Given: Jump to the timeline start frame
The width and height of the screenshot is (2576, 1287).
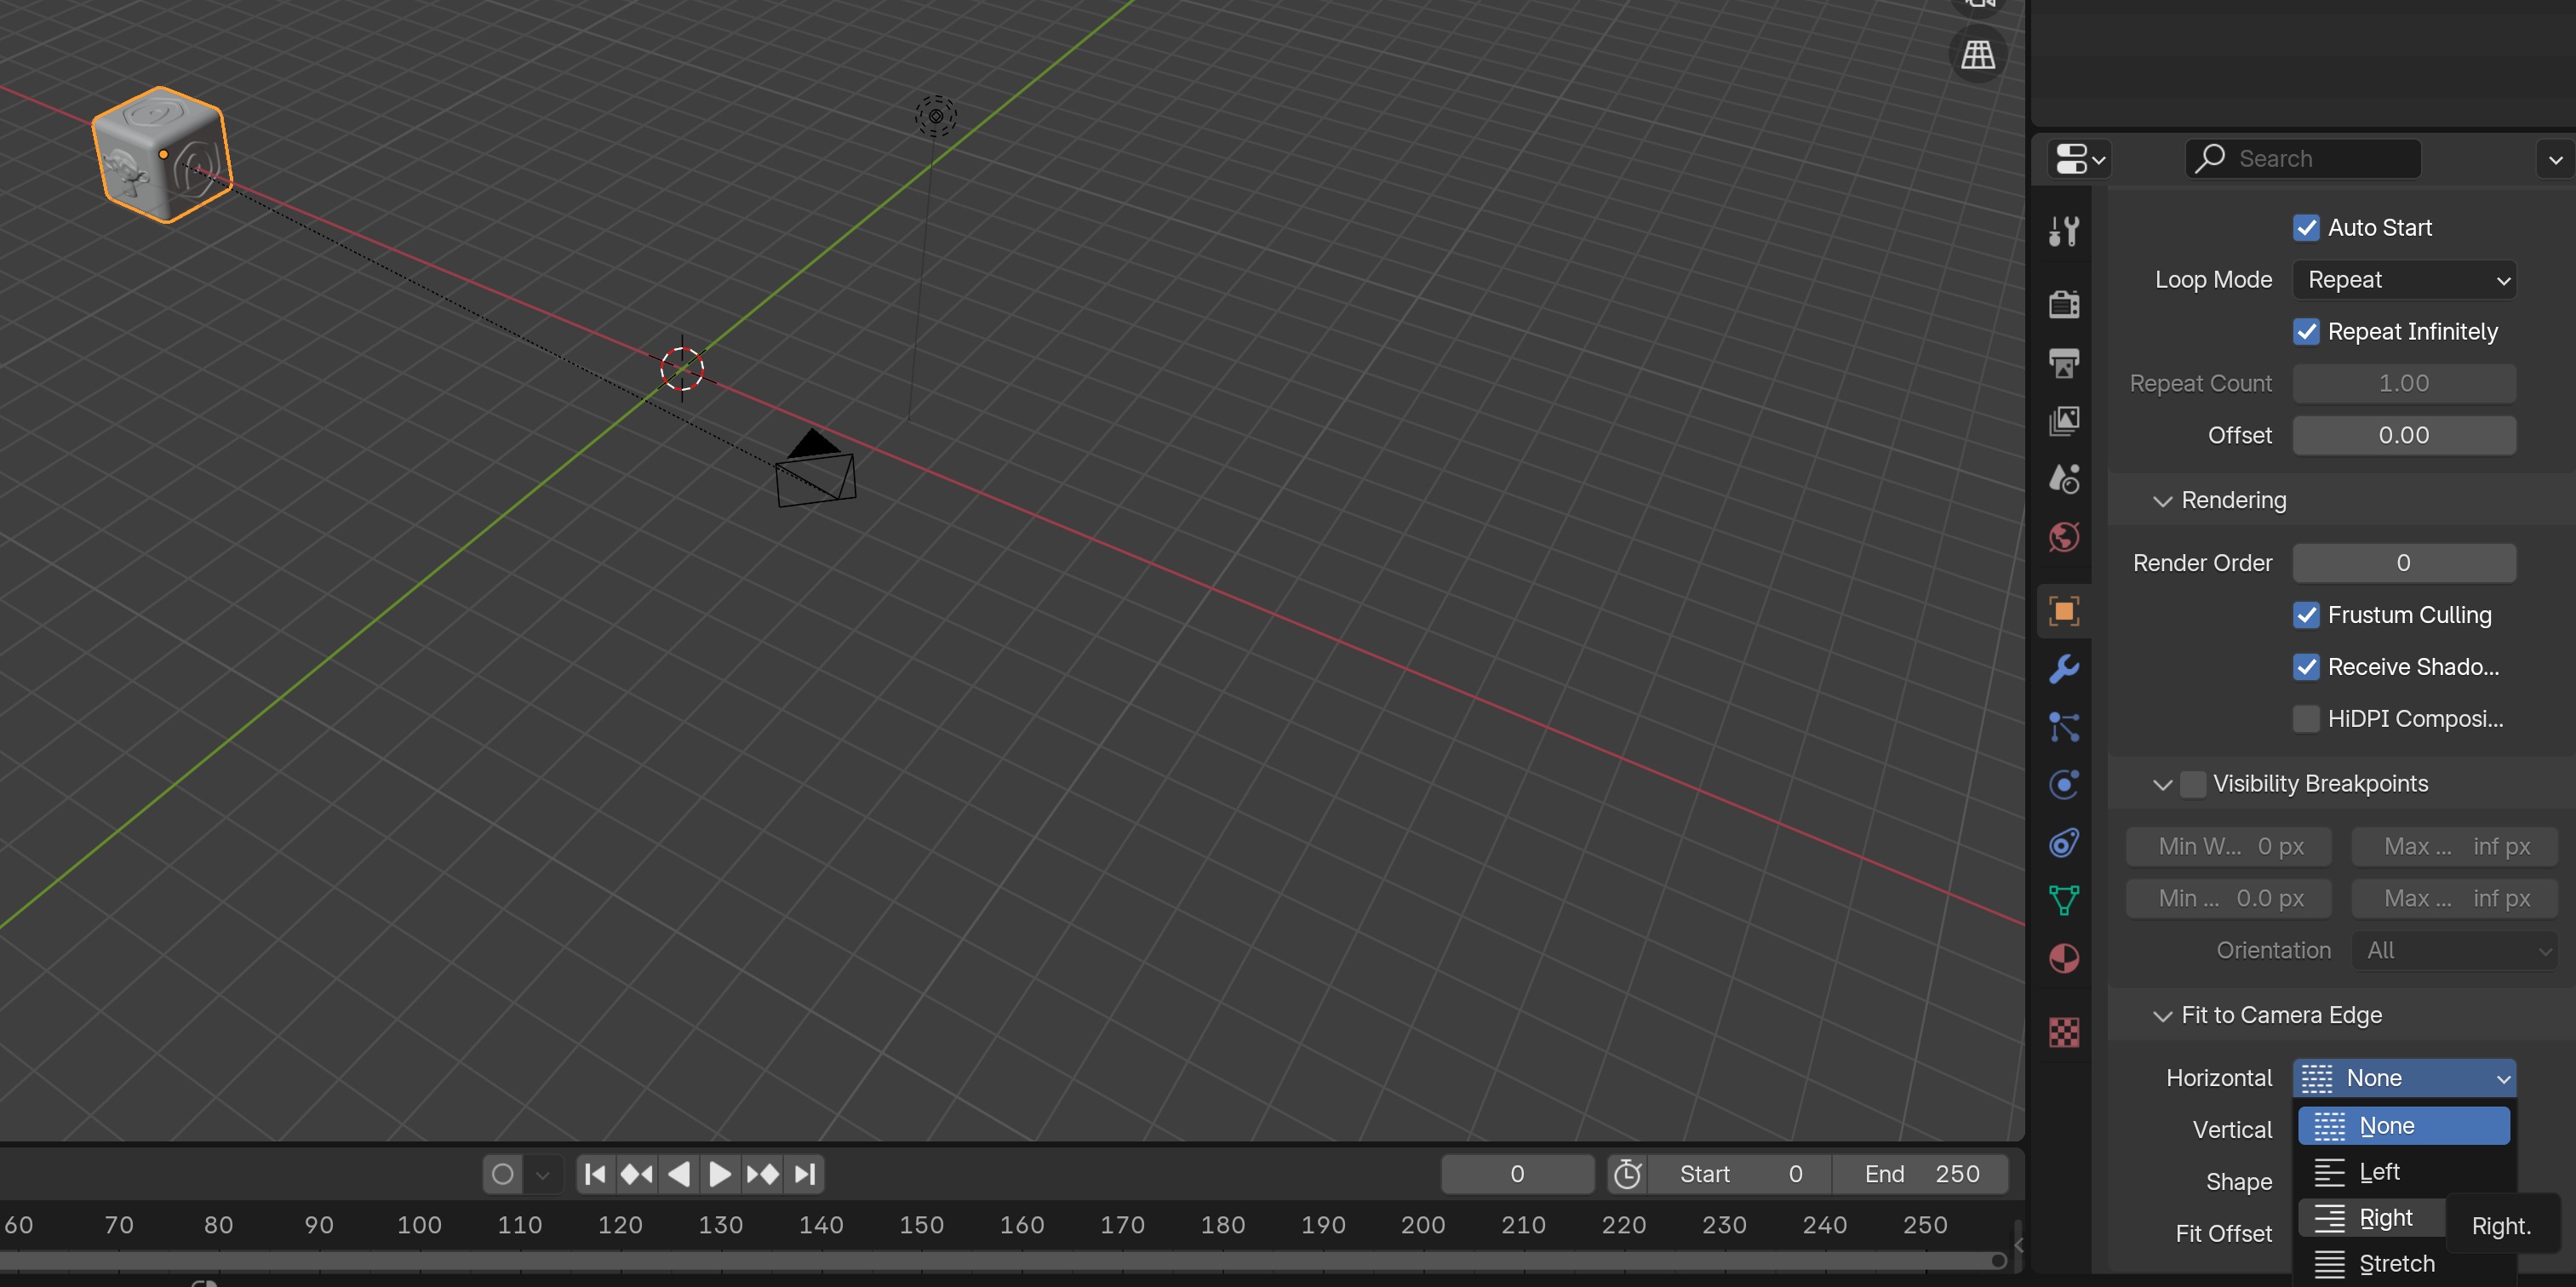Looking at the screenshot, I should click(594, 1174).
